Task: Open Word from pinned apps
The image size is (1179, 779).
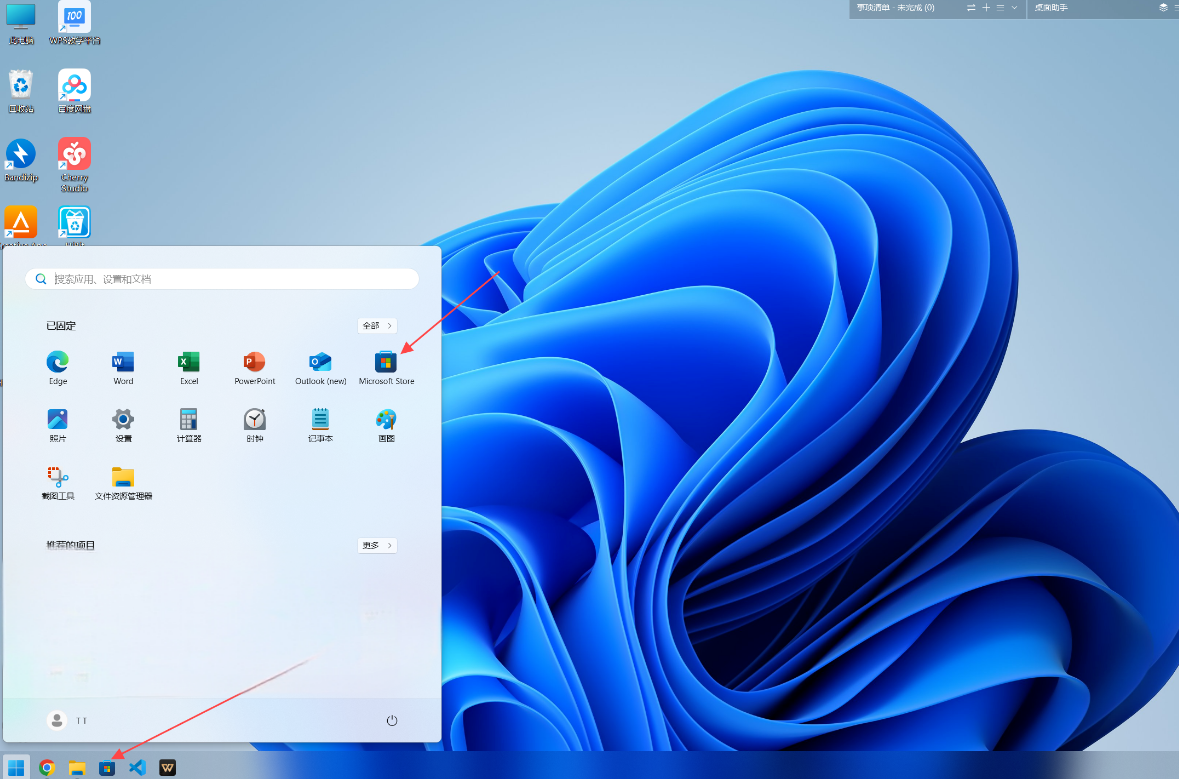Action: 123,368
